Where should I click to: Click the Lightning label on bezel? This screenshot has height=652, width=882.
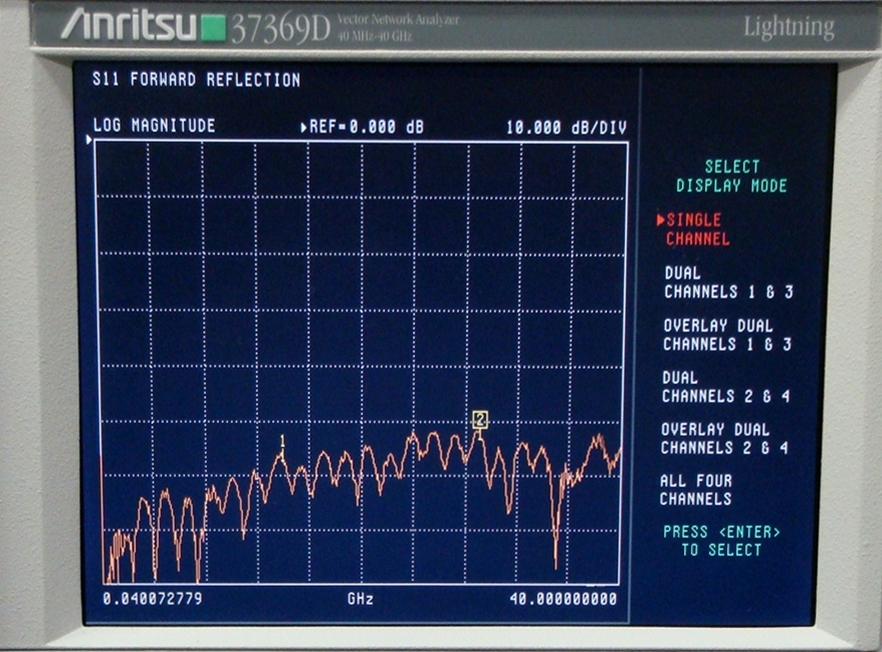789,28
